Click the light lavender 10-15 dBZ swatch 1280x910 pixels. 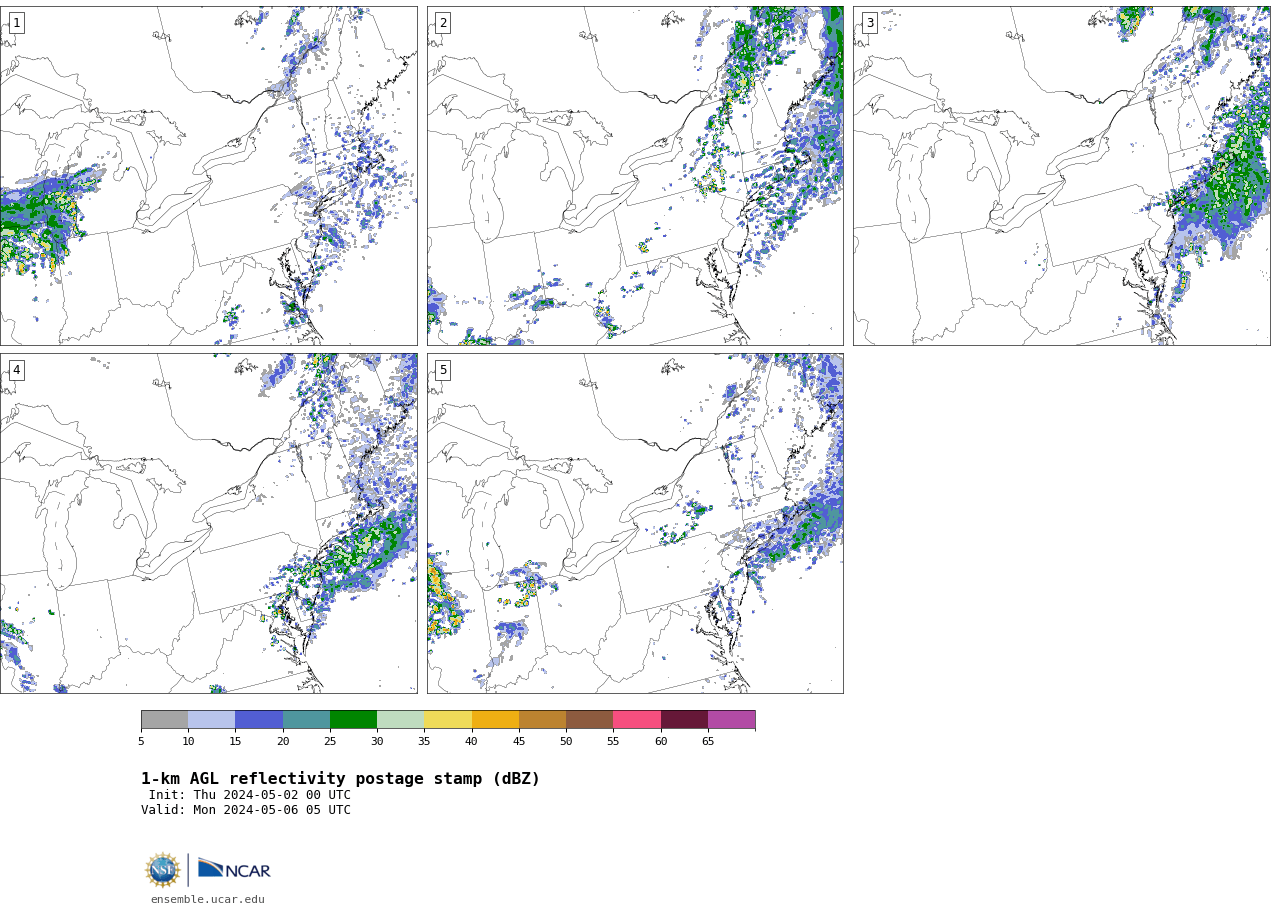pos(211,720)
